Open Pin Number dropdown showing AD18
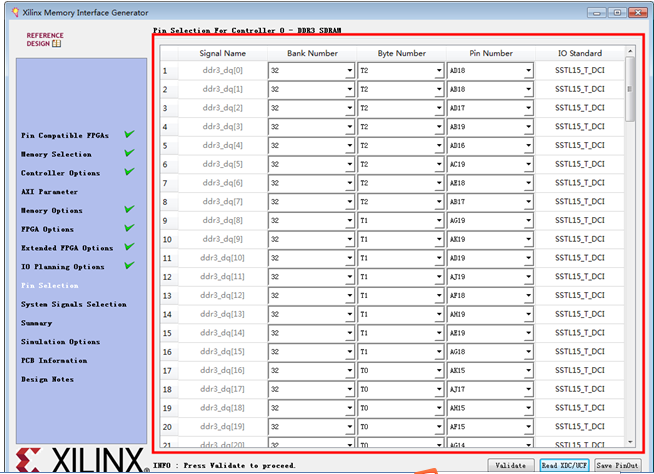This screenshot has width=654, height=474. click(x=490, y=71)
